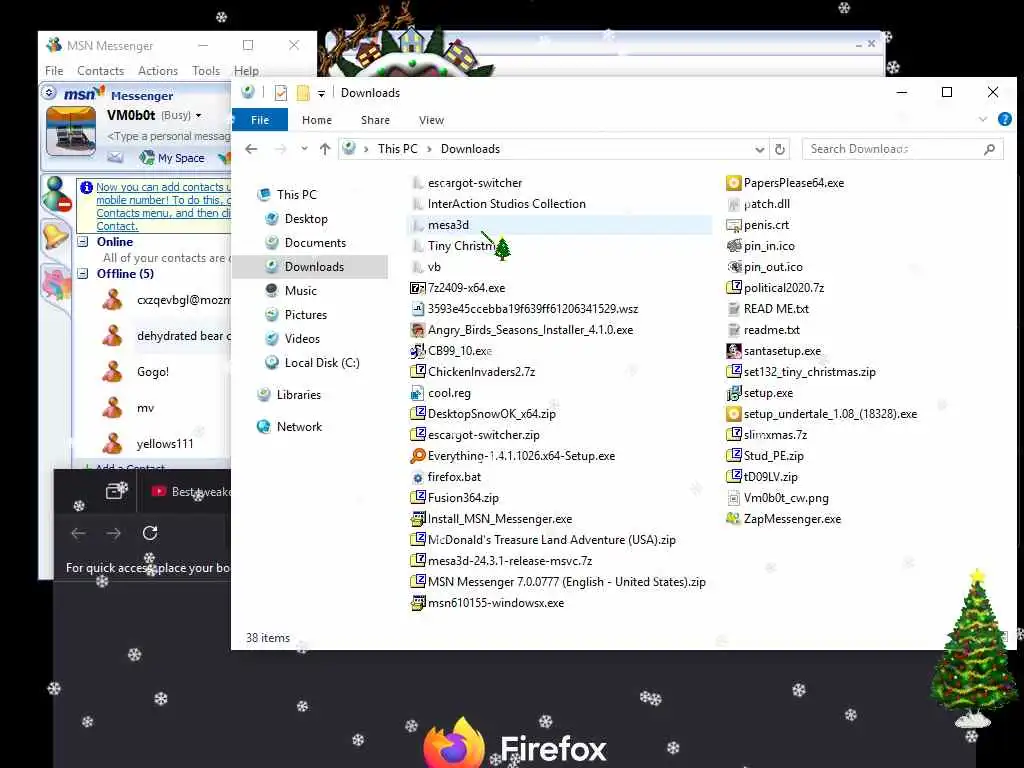
Task: Expand the MSN panel chevron
Action: 49,93
